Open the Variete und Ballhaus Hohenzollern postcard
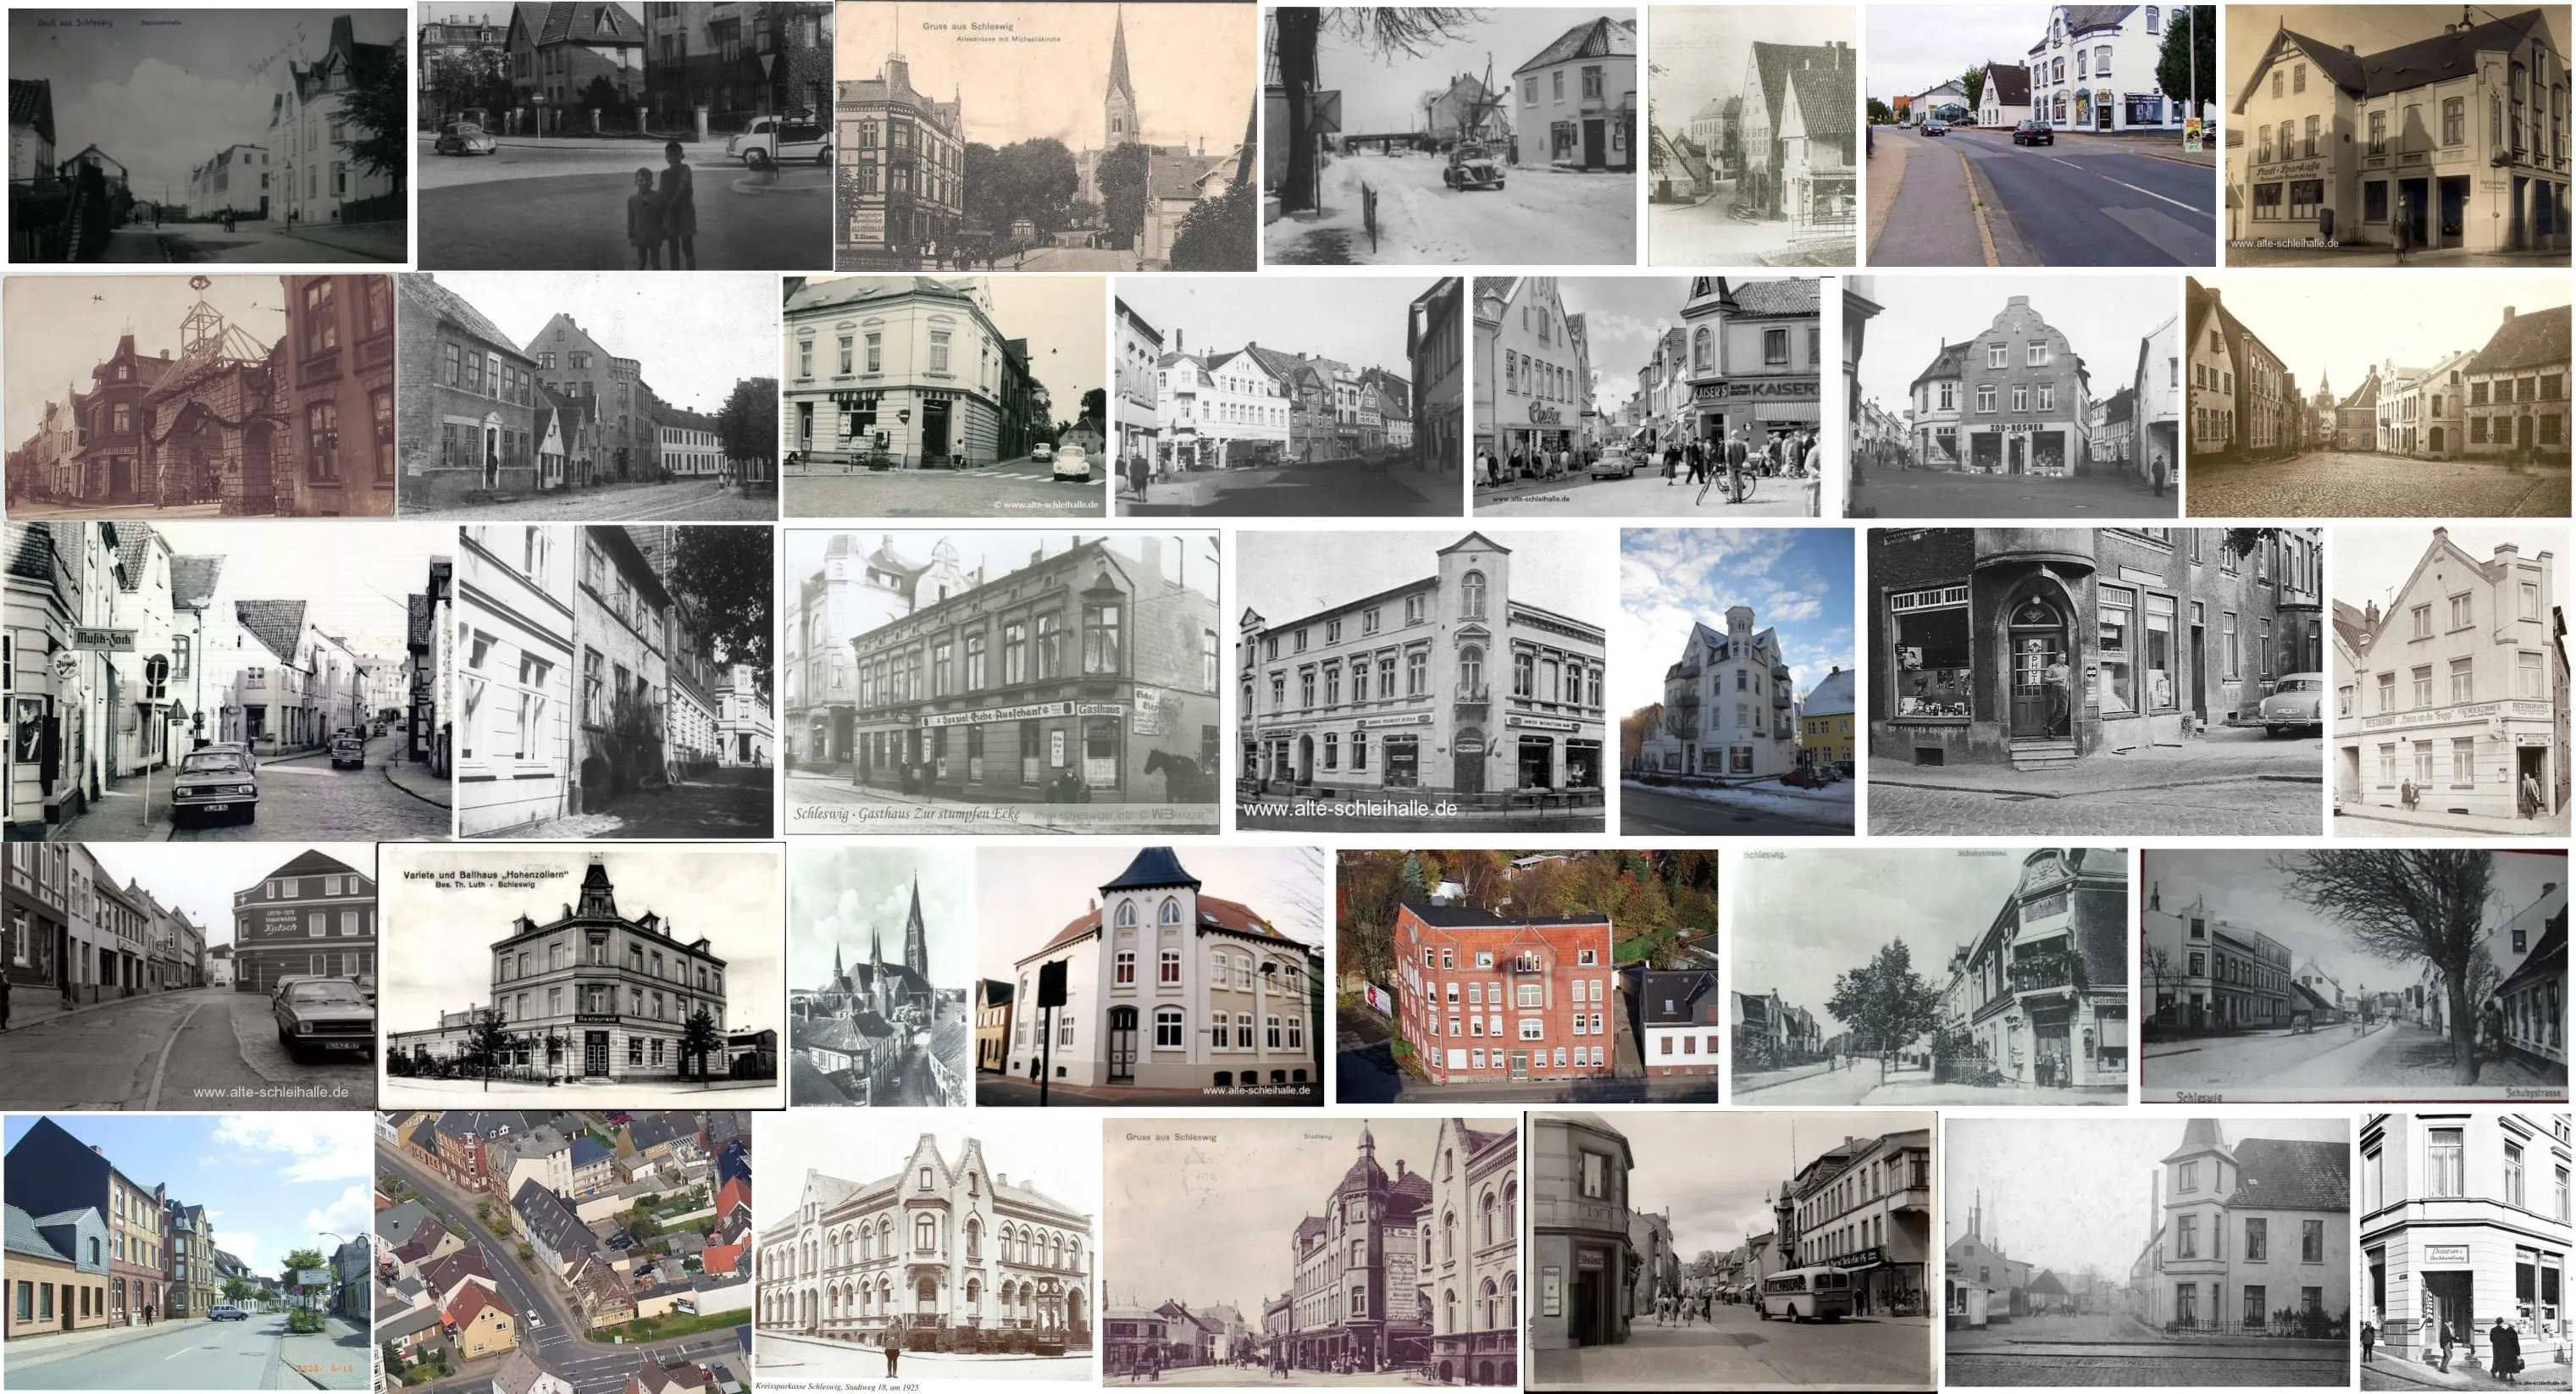Viewport: 2576px width, 1394px height. tap(581, 976)
